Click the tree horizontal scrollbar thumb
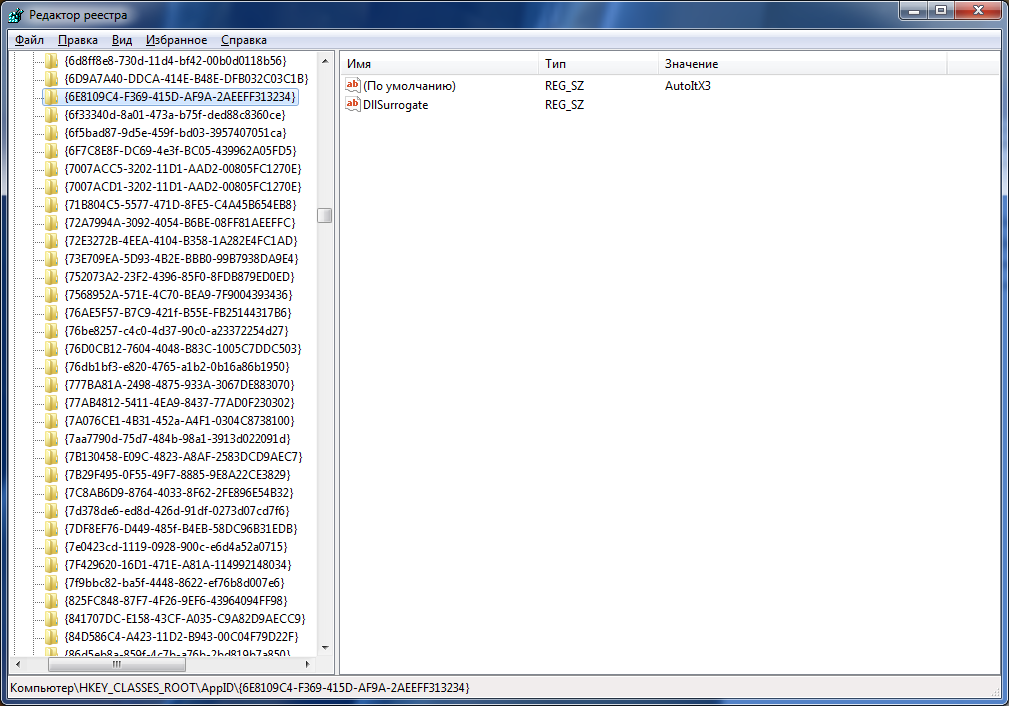Viewport: 1009px width, 706px height. [116, 664]
